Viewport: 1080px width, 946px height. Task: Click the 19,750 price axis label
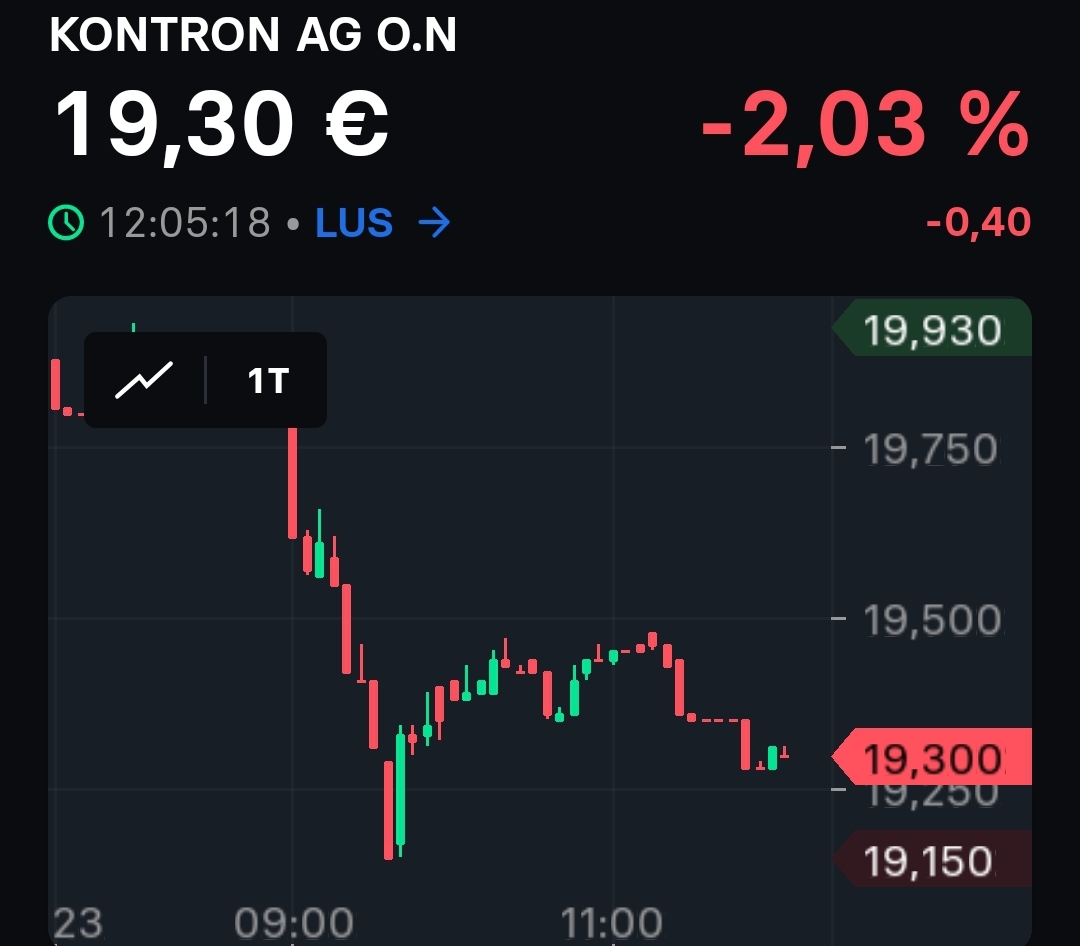pos(931,450)
